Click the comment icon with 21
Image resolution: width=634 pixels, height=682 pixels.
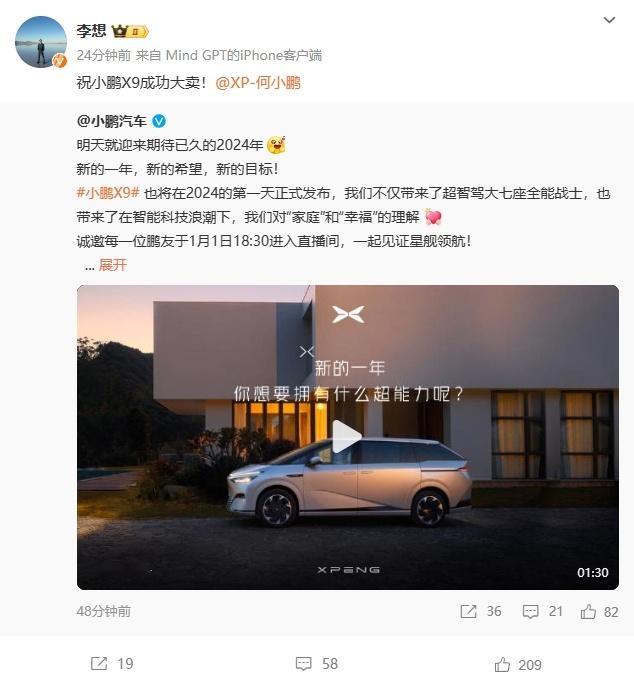(530, 611)
